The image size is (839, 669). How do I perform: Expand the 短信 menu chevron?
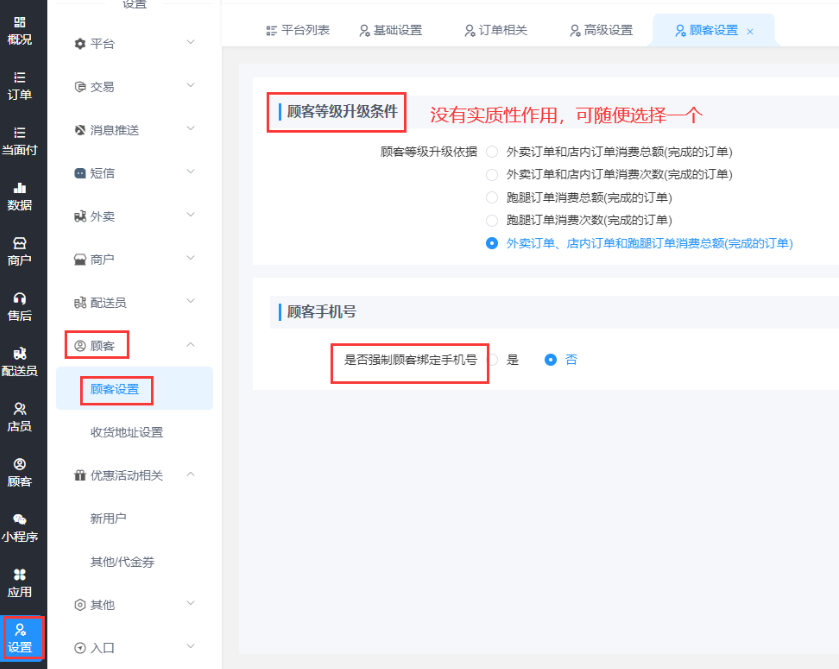(190, 172)
